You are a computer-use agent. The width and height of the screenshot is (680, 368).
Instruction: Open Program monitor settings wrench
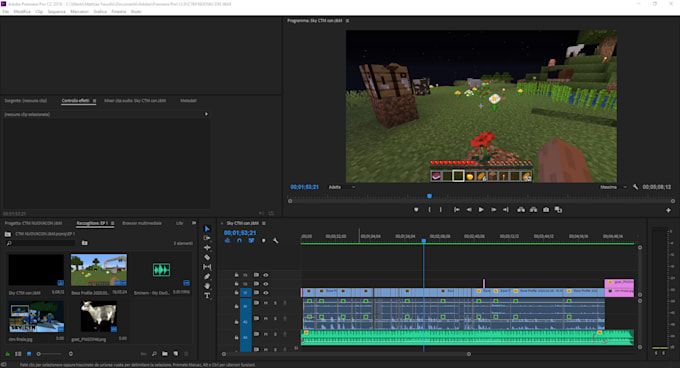(635, 187)
